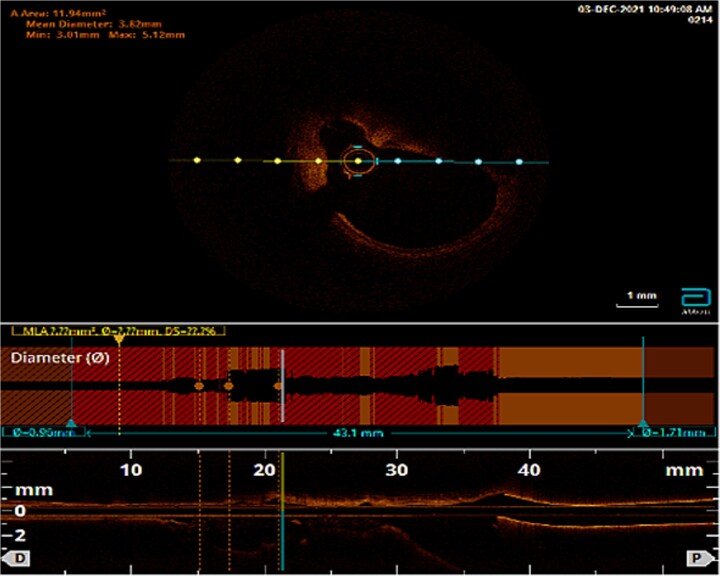Screen dimensions: 720x576
Task: Select the proximal teal reference triangle marker
Action: [x=643, y=423]
